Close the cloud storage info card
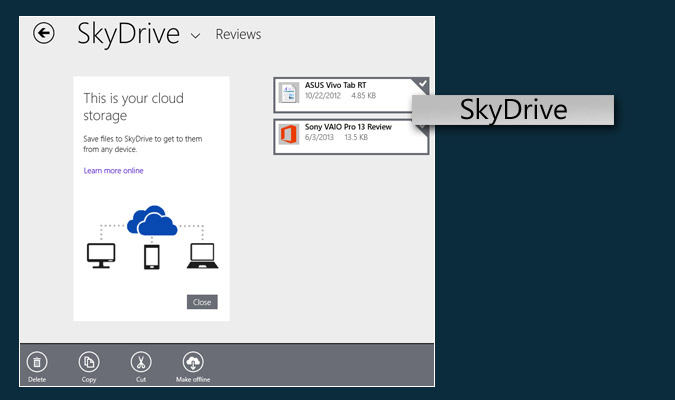The height and width of the screenshot is (400, 675). (x=201, y=302)
